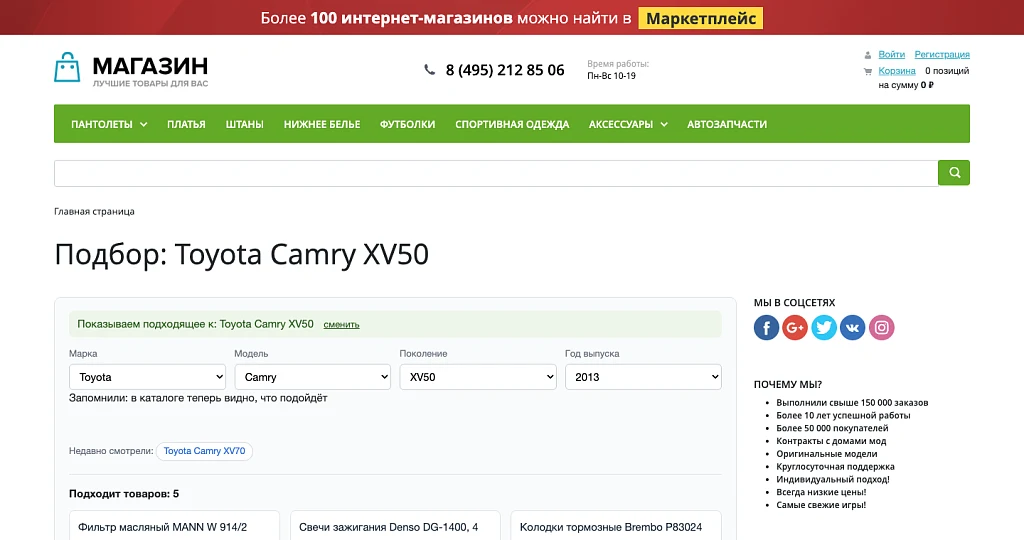Open the Корзина cart link
The width and height of the screenshot is (1024, 540).
[x=897, y=71]
